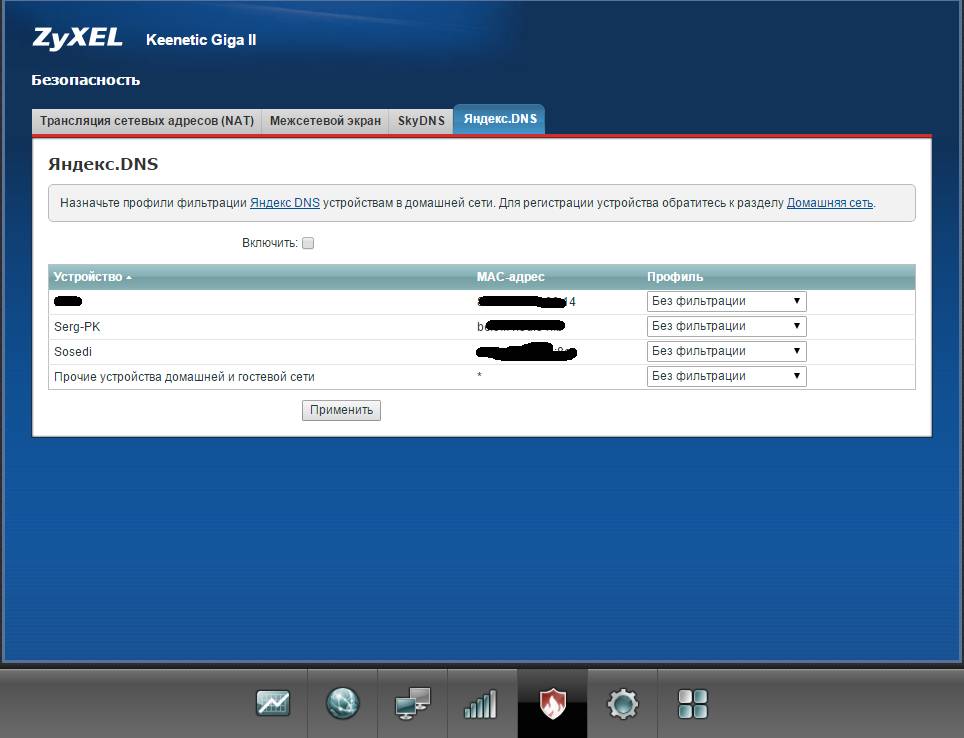964x738 pixels.
Task: Open profile dropdown for Прочие устройства
Action: (x=726, y=376)
